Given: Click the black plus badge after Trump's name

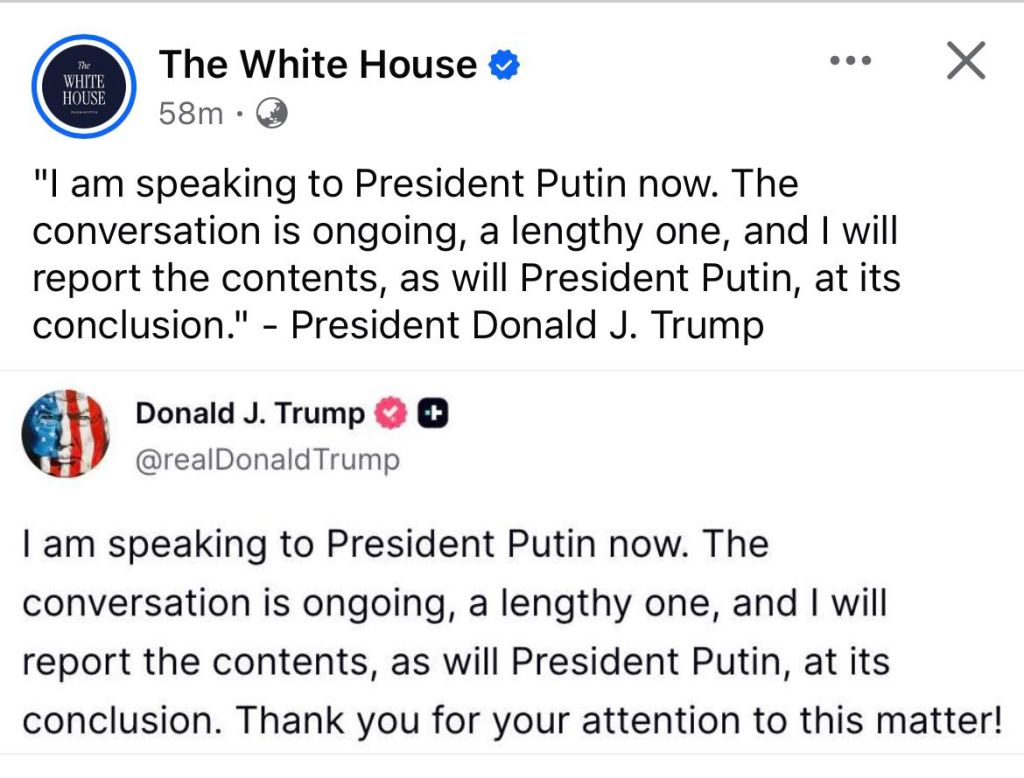Looking at the screenshot, I should [432, 413].
